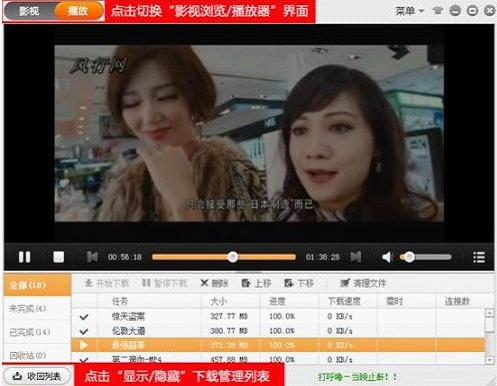The image size is (497, 386).
Task: Skip to the next video
Action: [x=356, y=257]
